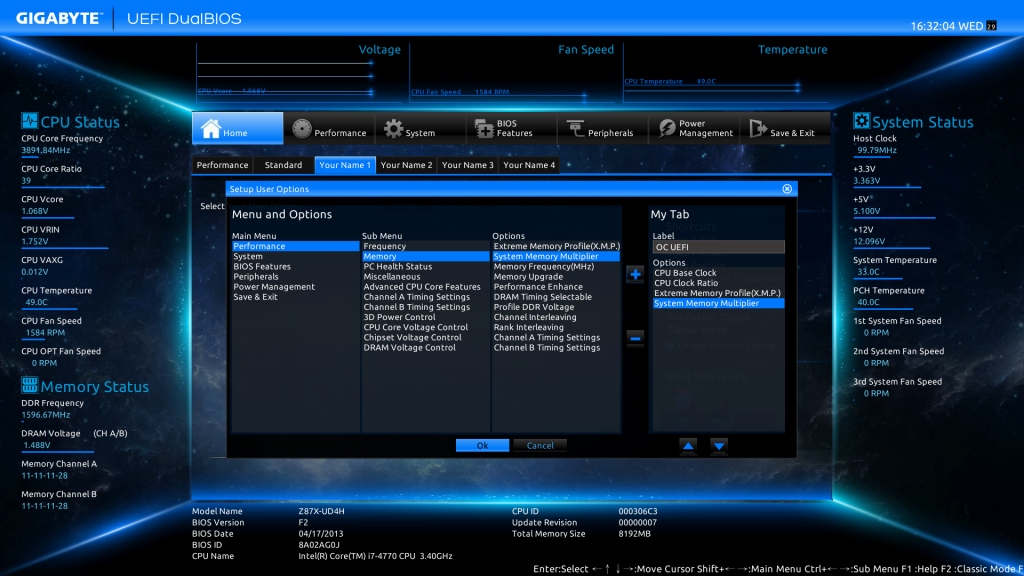Open the Performance main tab
Image resolution: width=1024 pixels, height=576 pixels.
pyautogui.click(x=329, y=128)
